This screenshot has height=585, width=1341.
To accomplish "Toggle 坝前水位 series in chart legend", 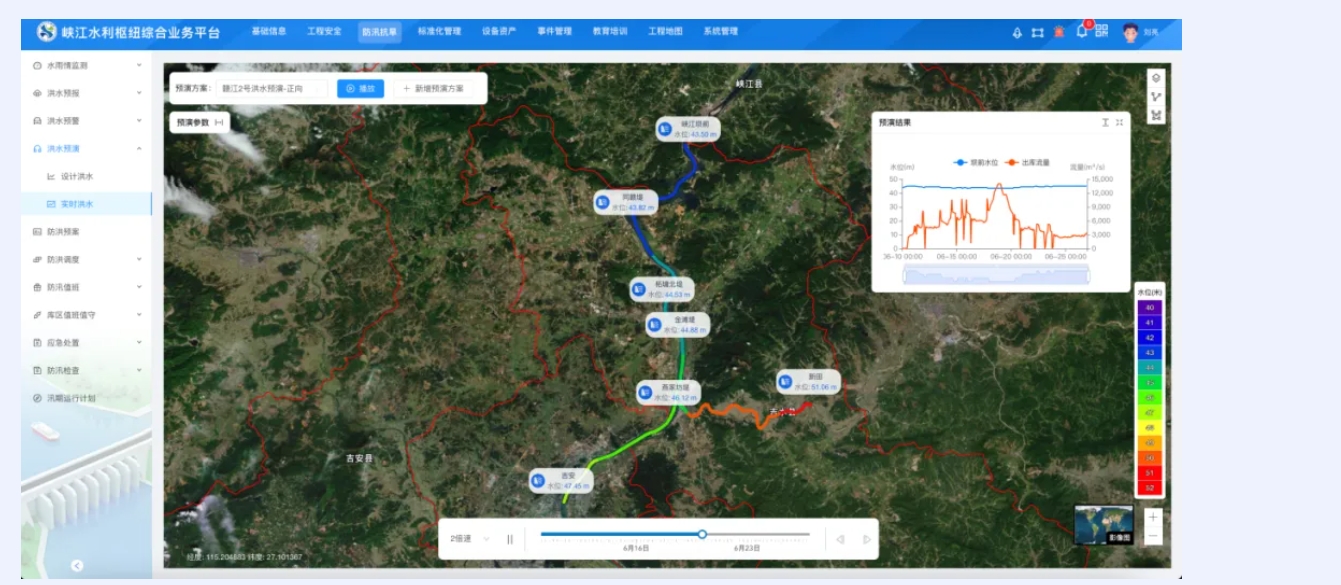I will point(973,162).
